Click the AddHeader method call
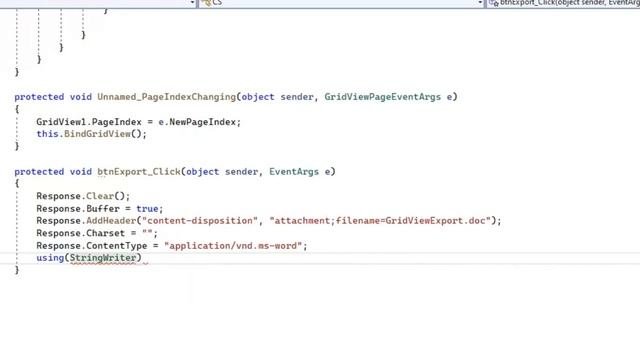The height and width of the screenshot is (360, 640). tap(111, 221)
